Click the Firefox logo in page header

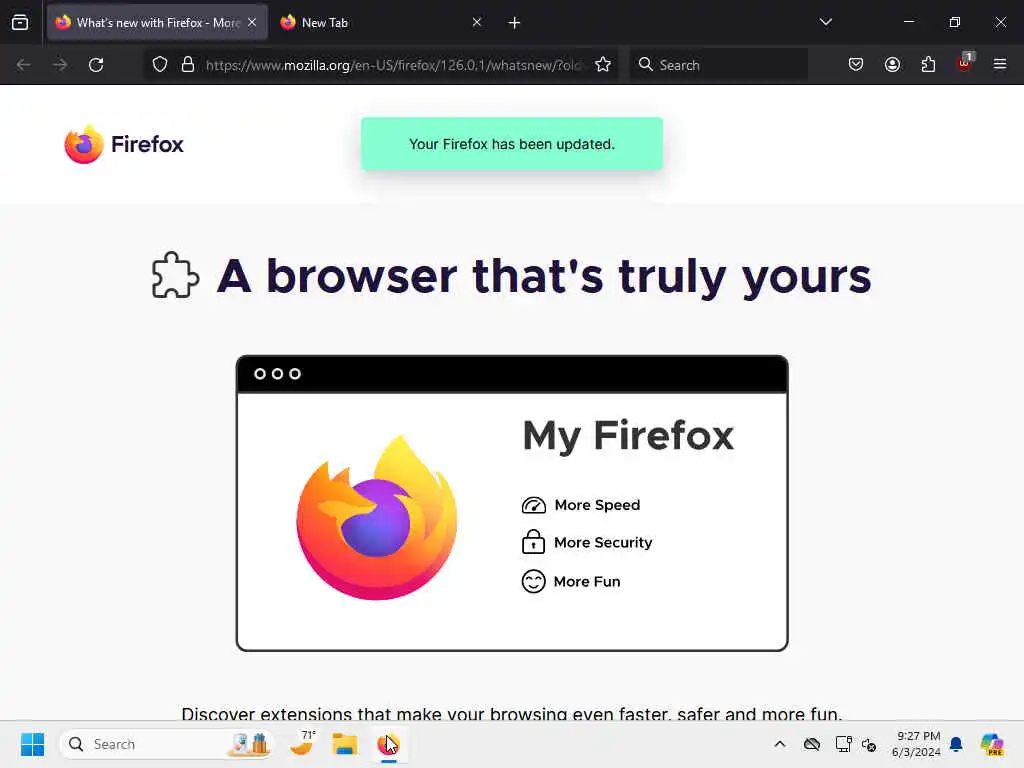point(124,144)
